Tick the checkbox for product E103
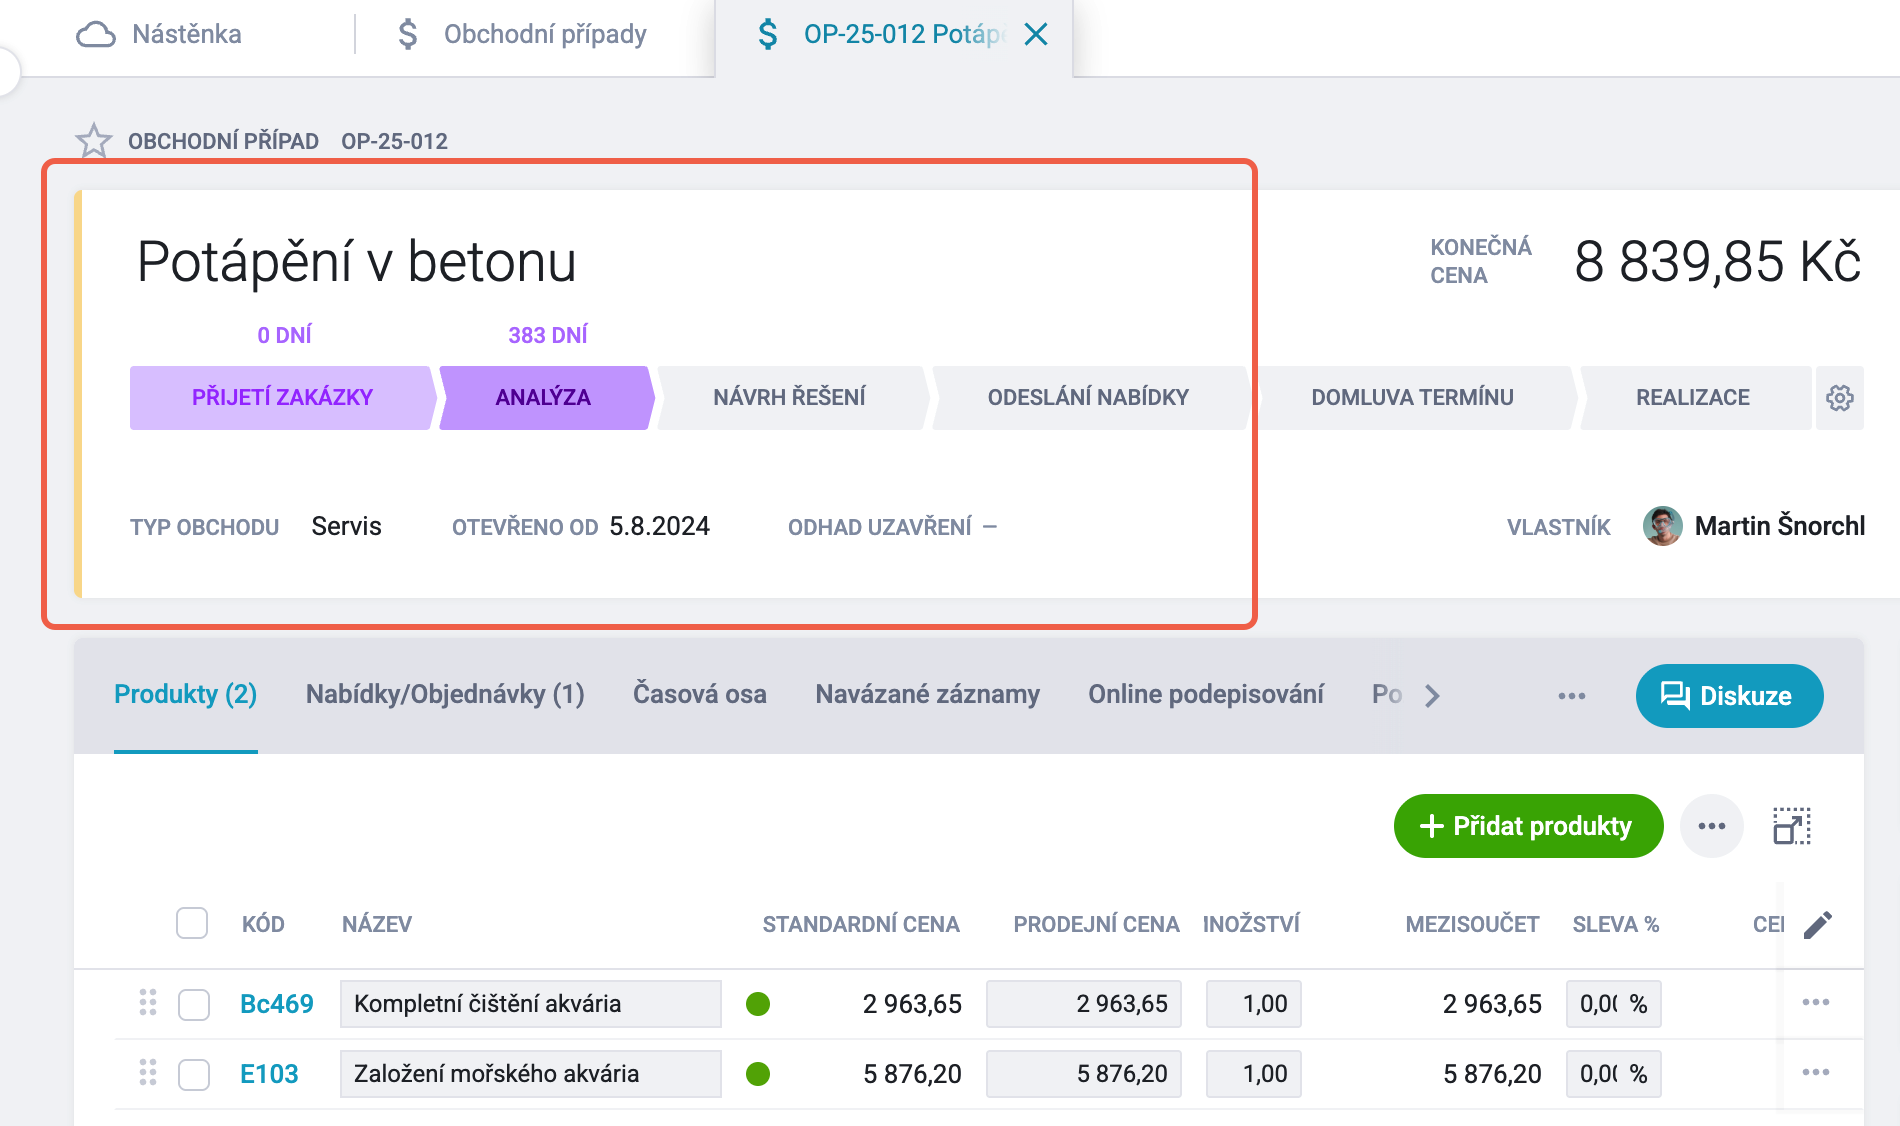1900x1126 pixels. click(x=194, y=1074)
